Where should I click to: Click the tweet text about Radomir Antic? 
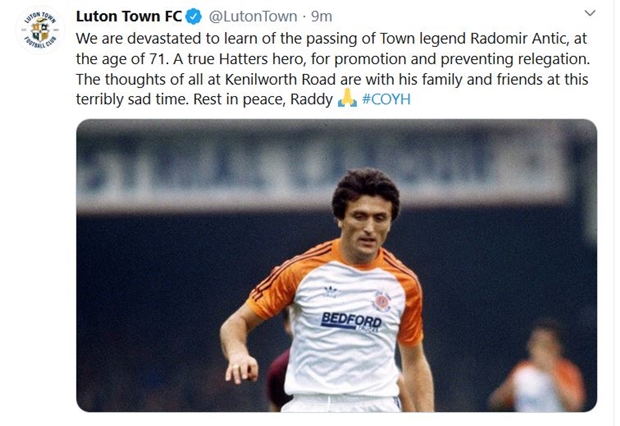(x=333, y=69)
